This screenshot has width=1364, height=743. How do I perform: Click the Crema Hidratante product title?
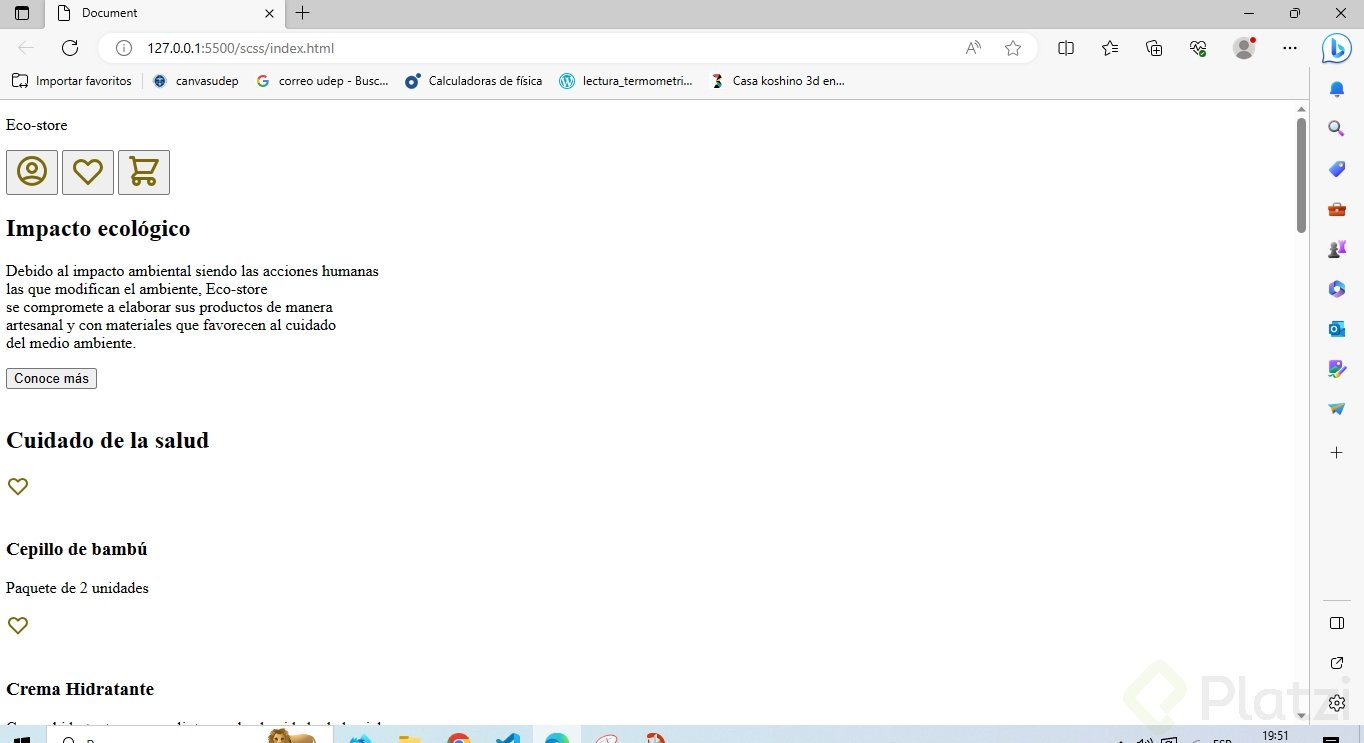coord(80,689)
